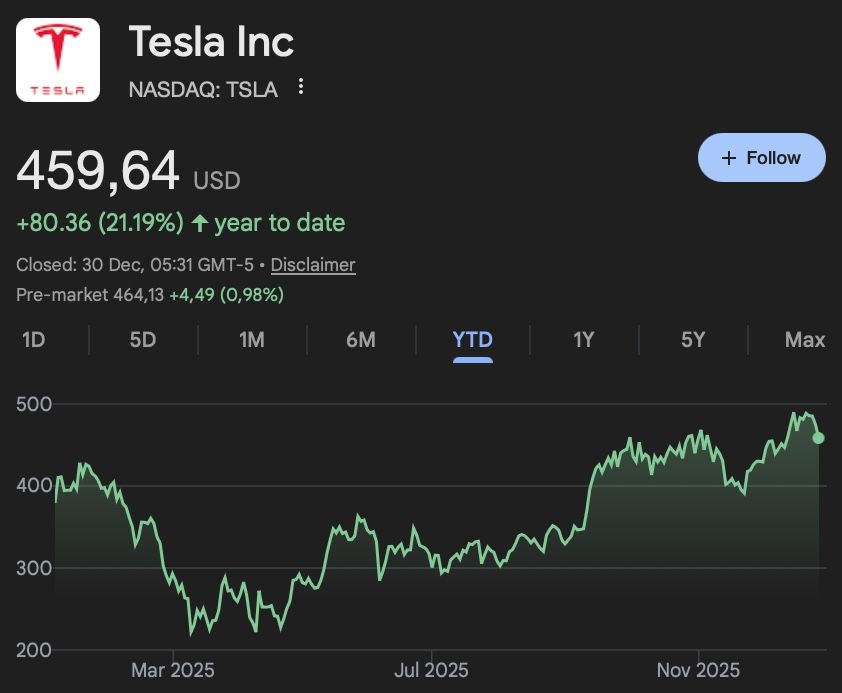Switch chart to 5D view
The image size is (842, 693).
coord(142,340)
